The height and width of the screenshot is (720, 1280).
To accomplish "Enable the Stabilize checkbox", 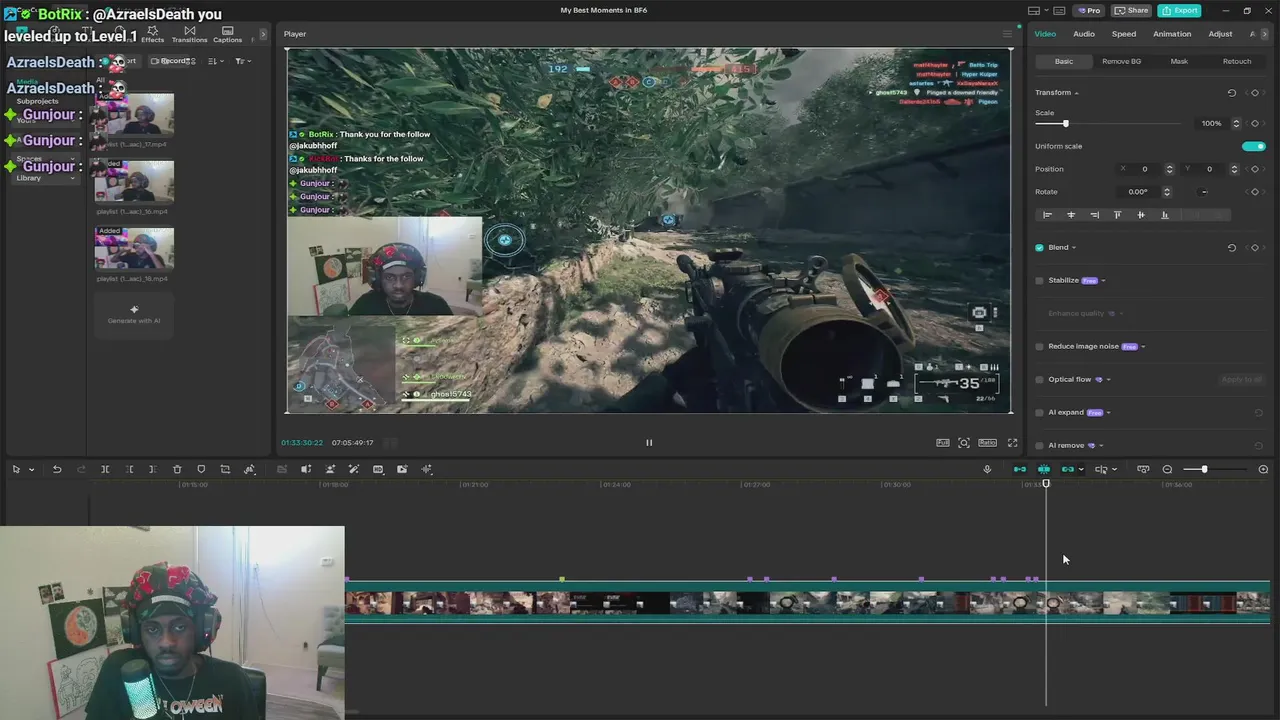I will (x=1040, y=281).
